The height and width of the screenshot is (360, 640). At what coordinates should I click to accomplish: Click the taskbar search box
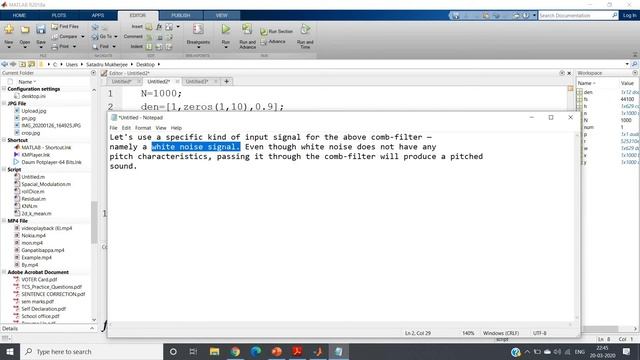click(x=91, y=351)
